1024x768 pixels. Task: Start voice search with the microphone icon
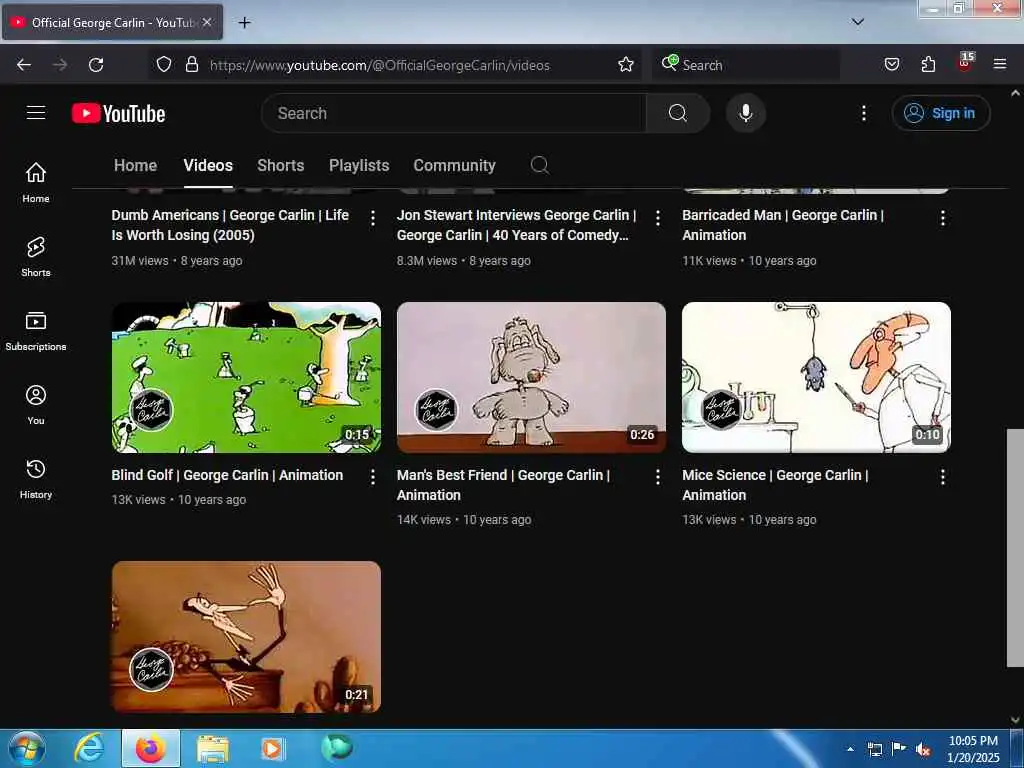[x=745, y=113]
